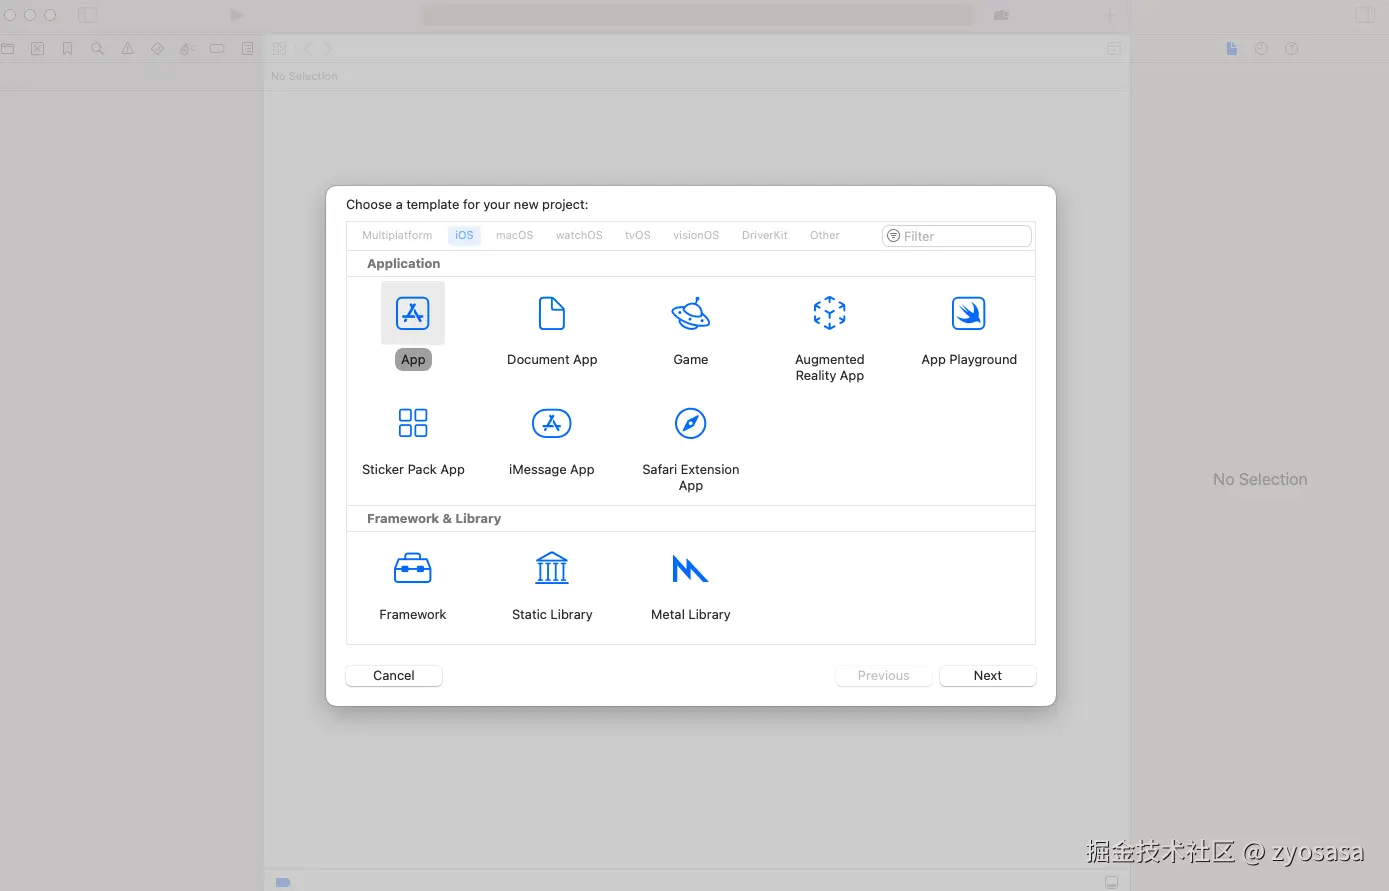Switch to the tvOS tab

[638, 236]
